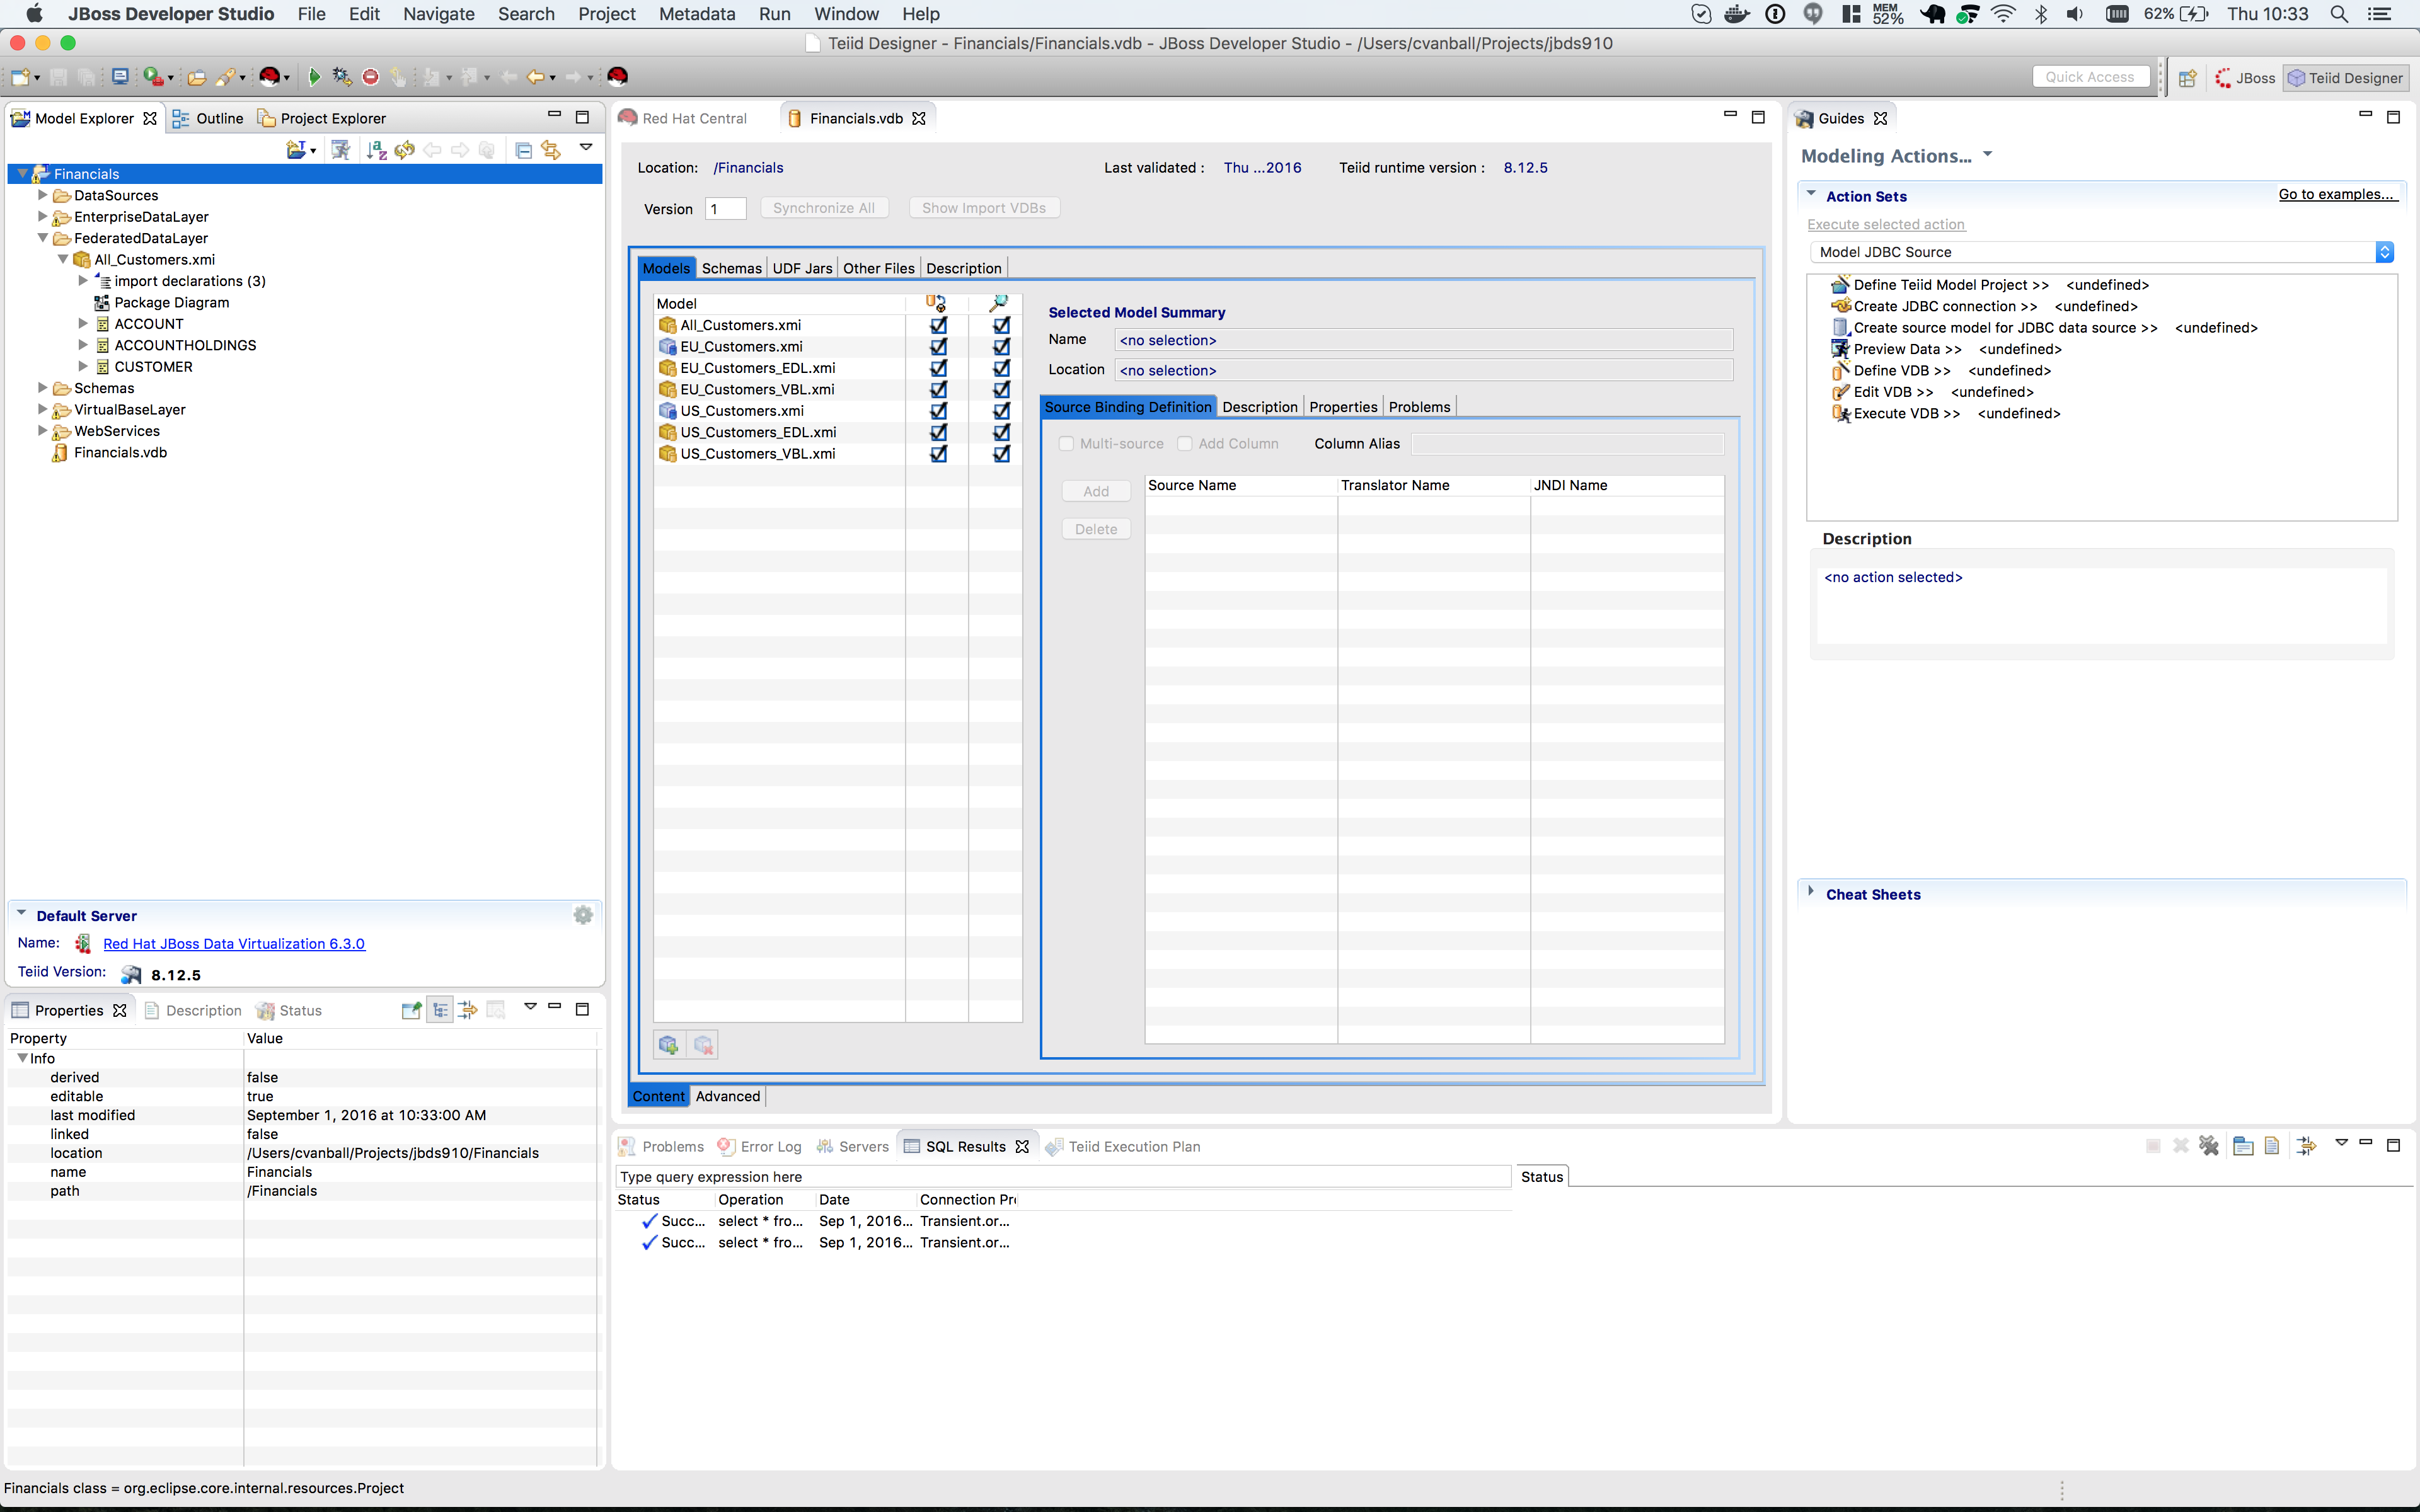
Task: Click Sort A-Z icon in Model Explorer
Action: (376, 150)
